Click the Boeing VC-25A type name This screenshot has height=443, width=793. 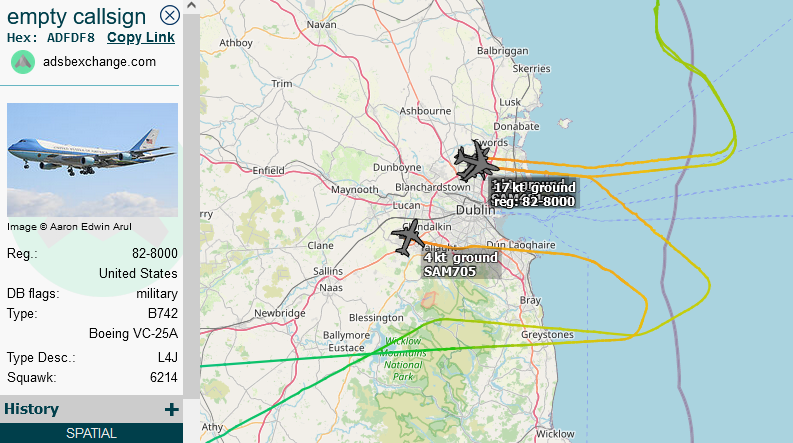[134, 334]
